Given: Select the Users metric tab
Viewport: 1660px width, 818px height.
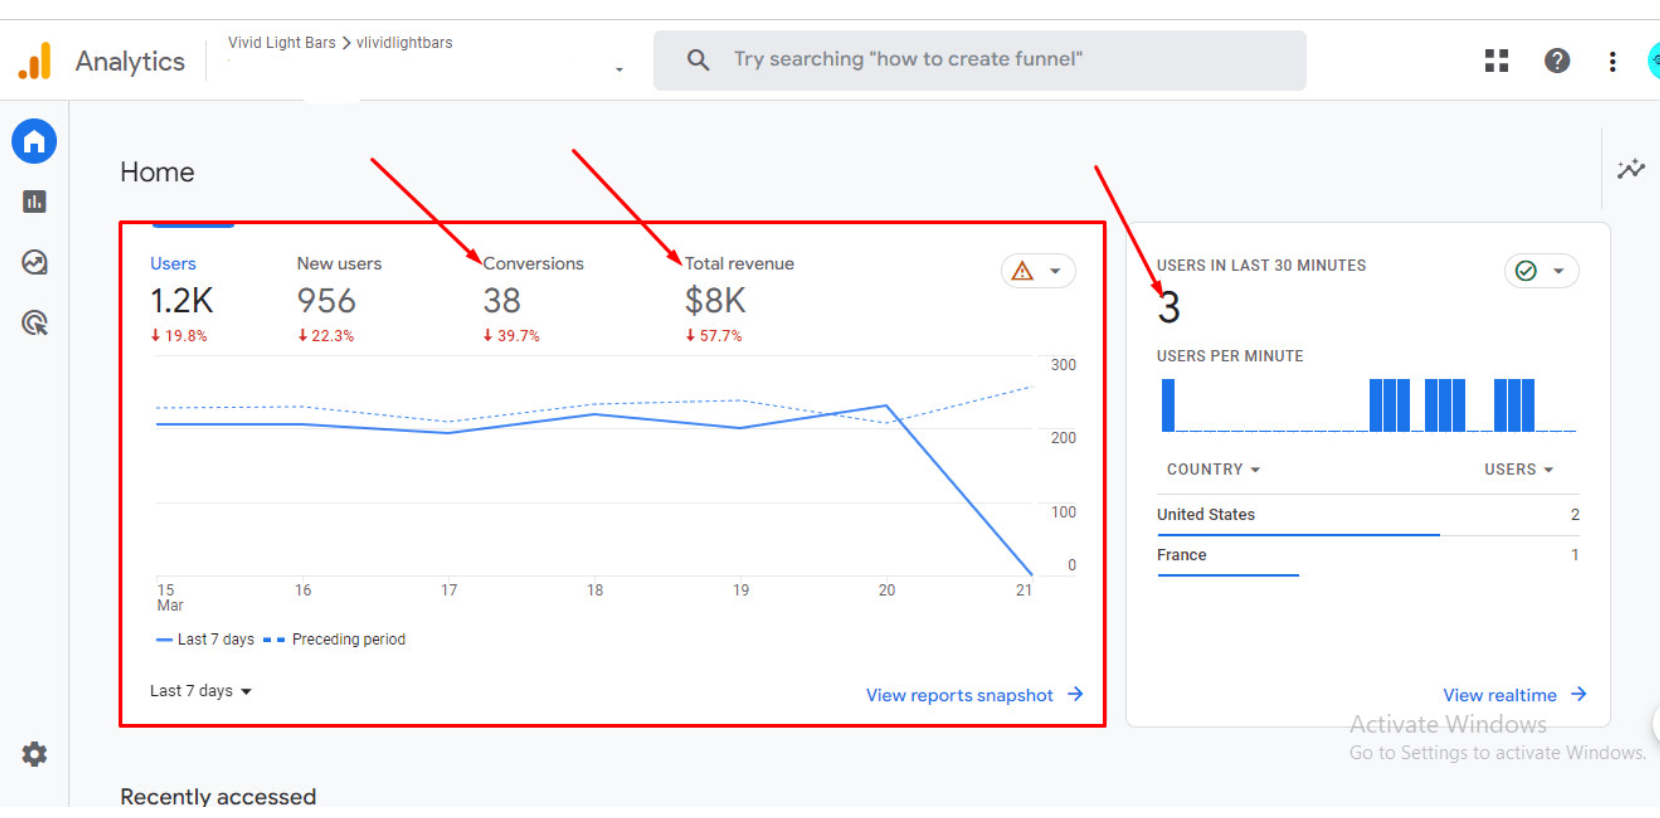Looking at the screenshot, I should point(173,264).
